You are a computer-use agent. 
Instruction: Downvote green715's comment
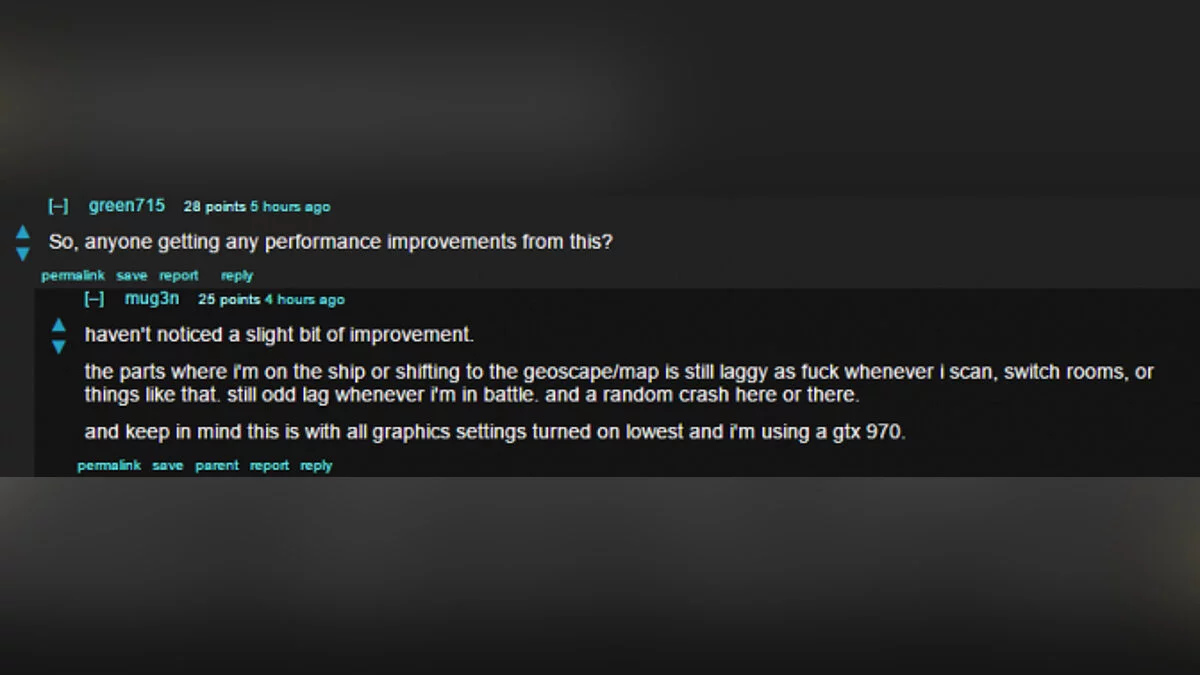click(x=23, y=254)
